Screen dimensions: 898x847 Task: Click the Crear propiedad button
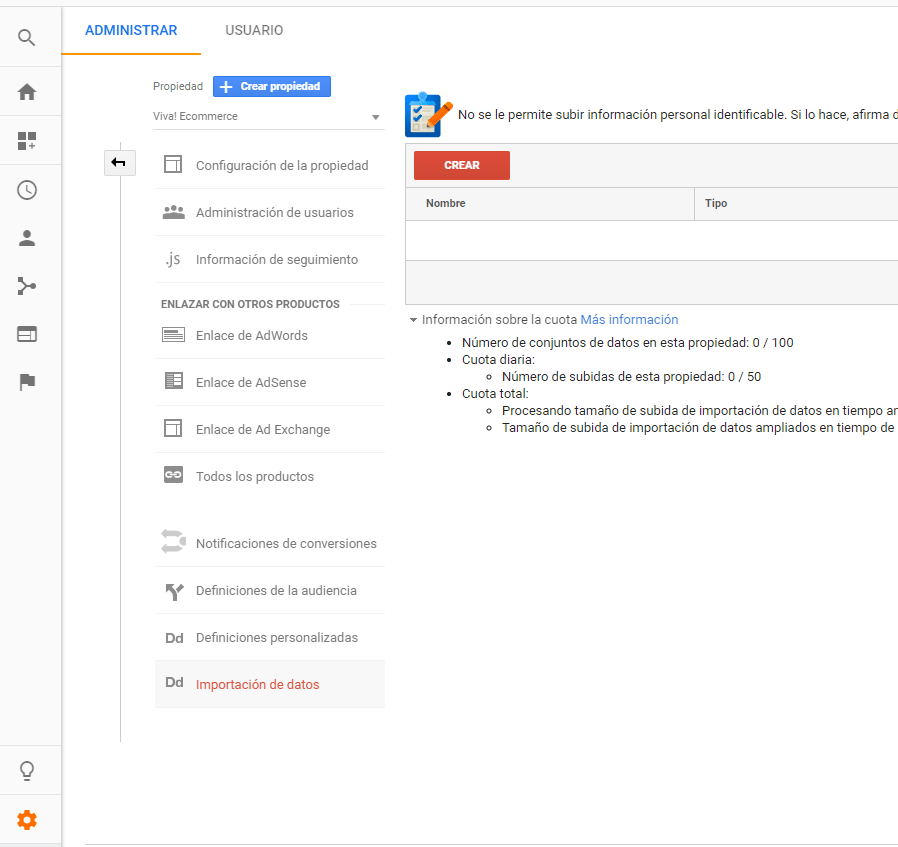pyautogui.click(x=271, y=86)
